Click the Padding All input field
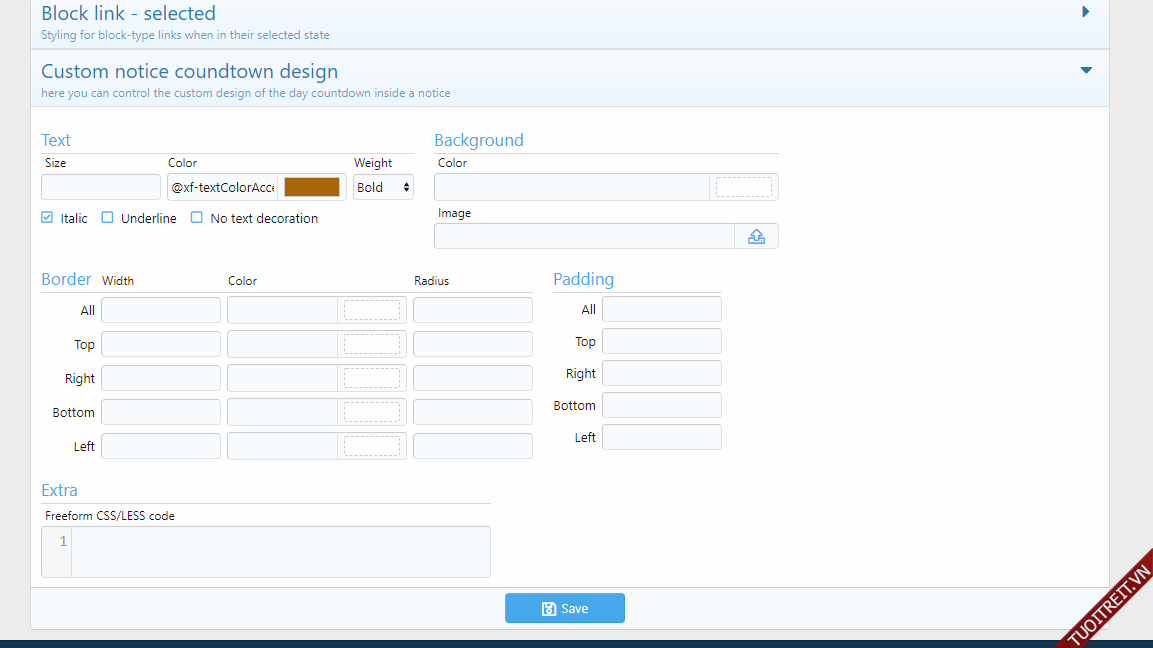The width and height of the screenshot is (1153, 648). 661,309
